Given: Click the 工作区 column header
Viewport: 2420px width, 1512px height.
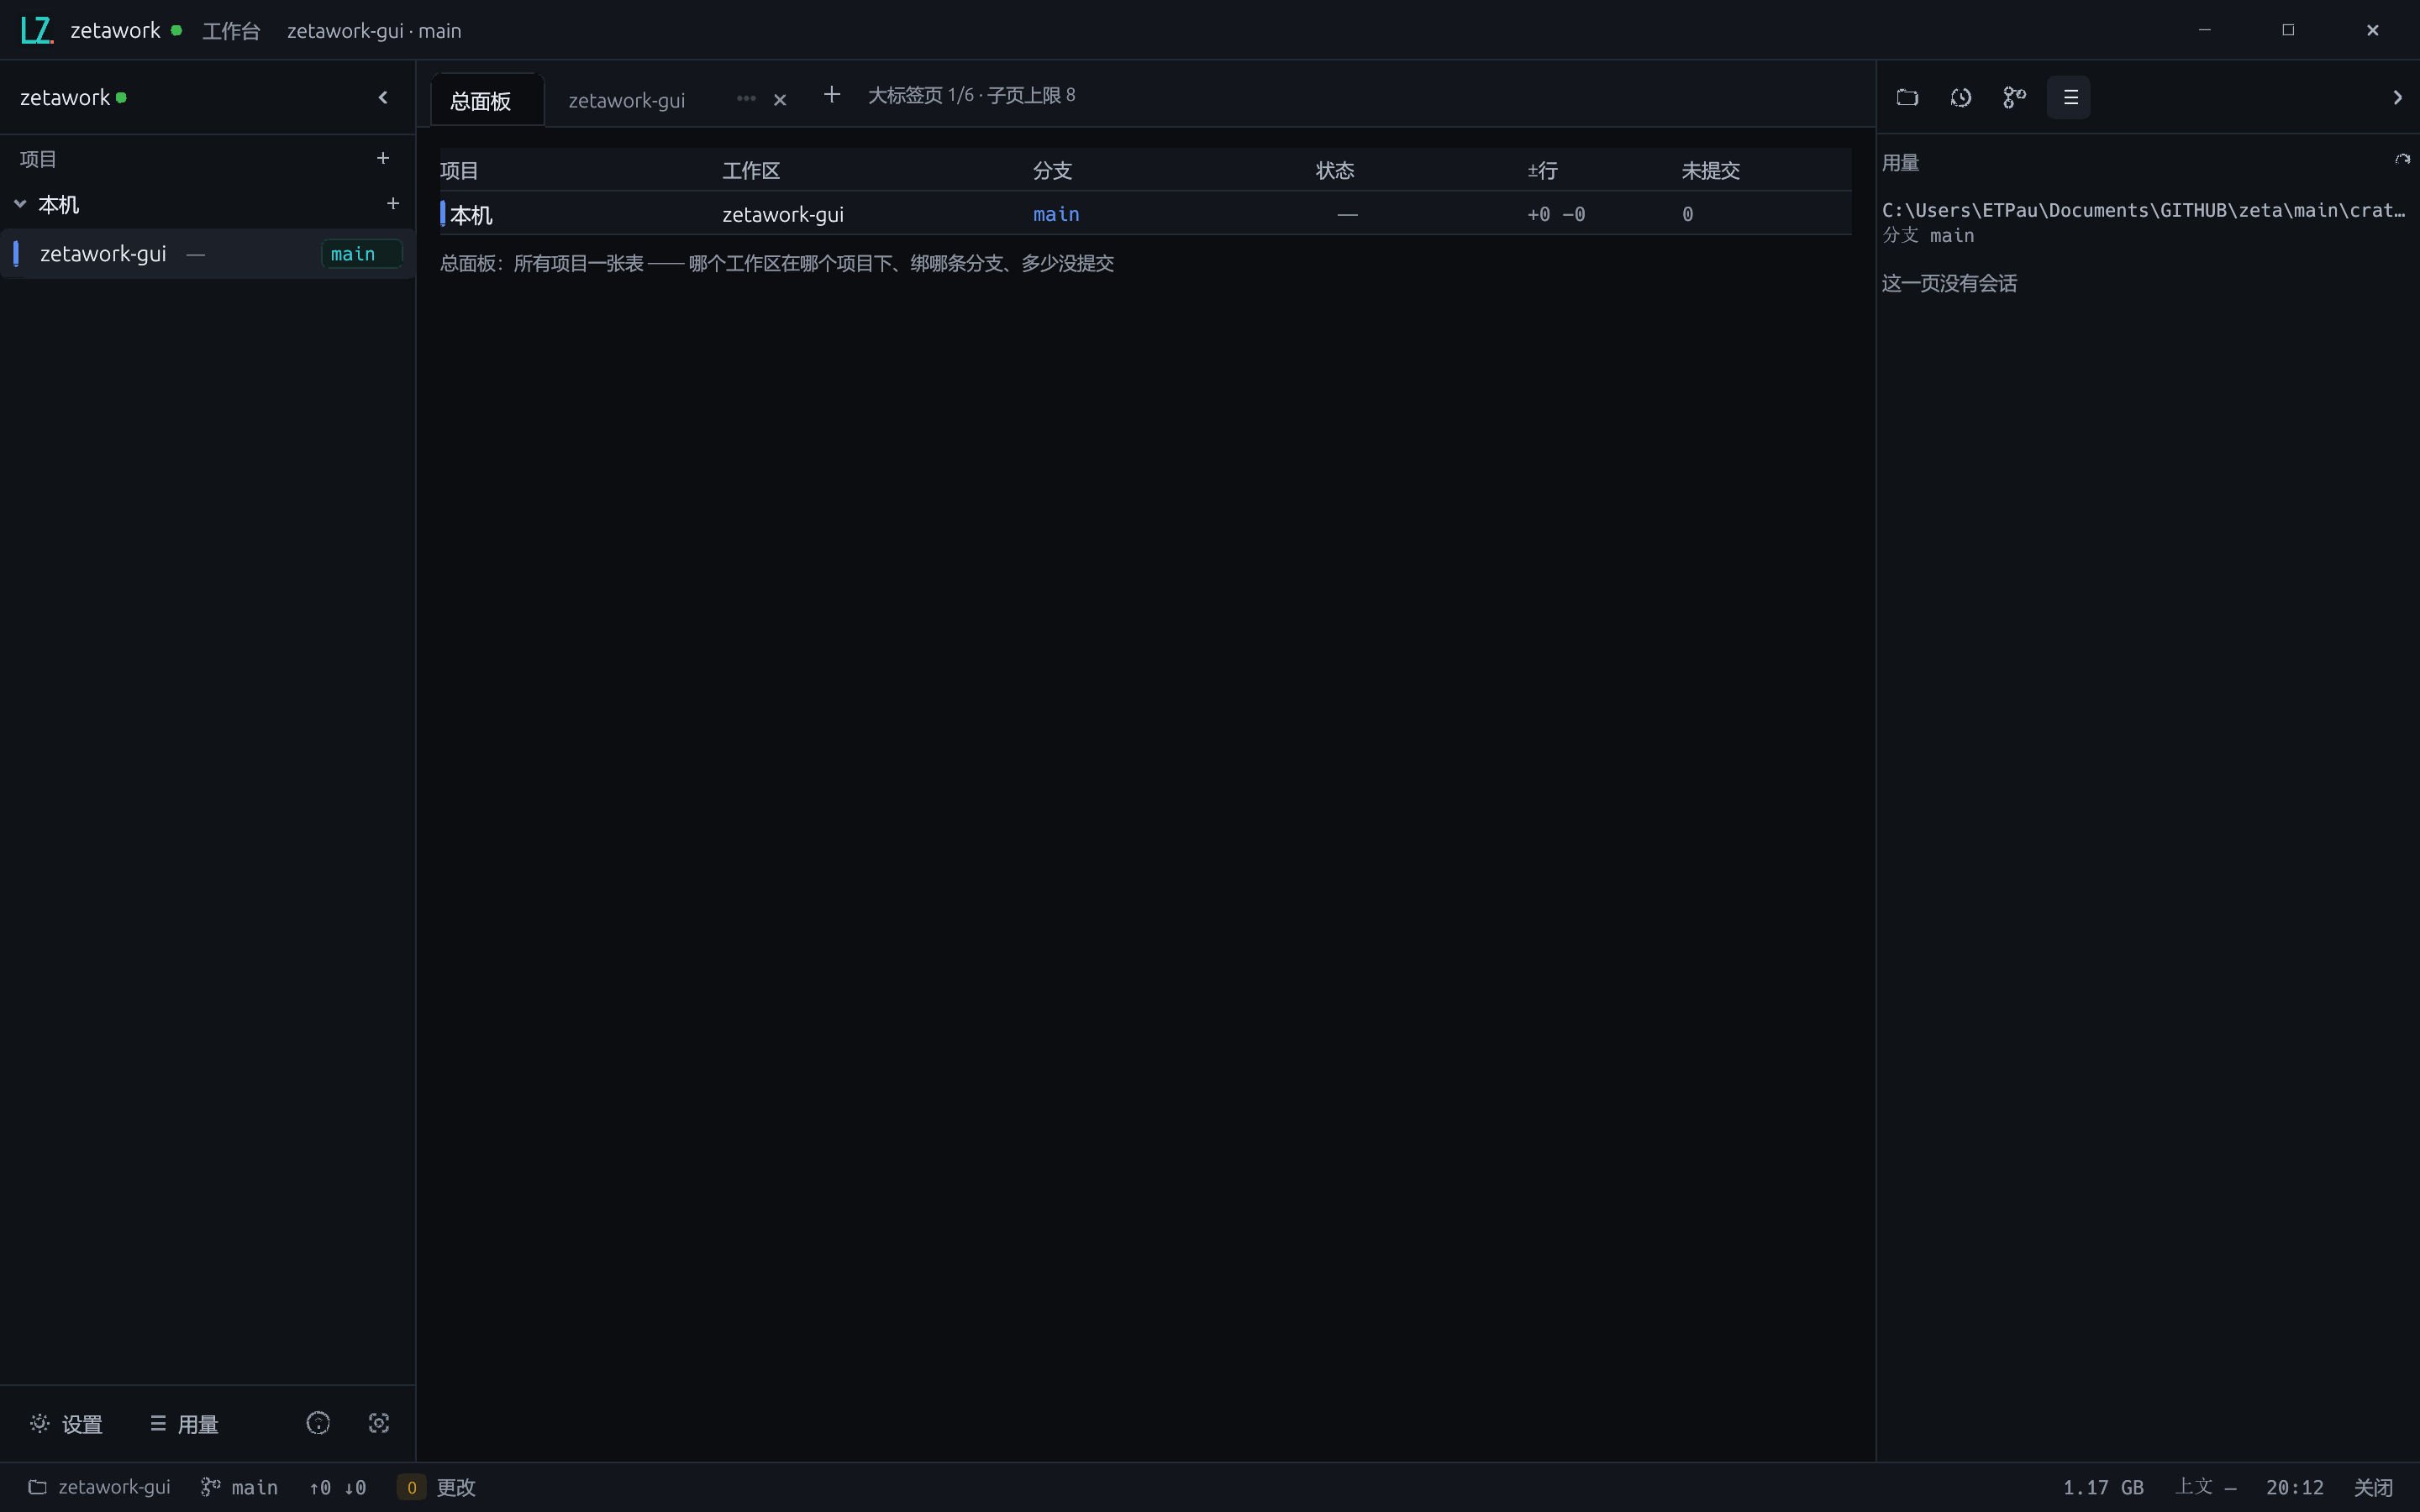Looking at the screenshot, I should [751, 170].
